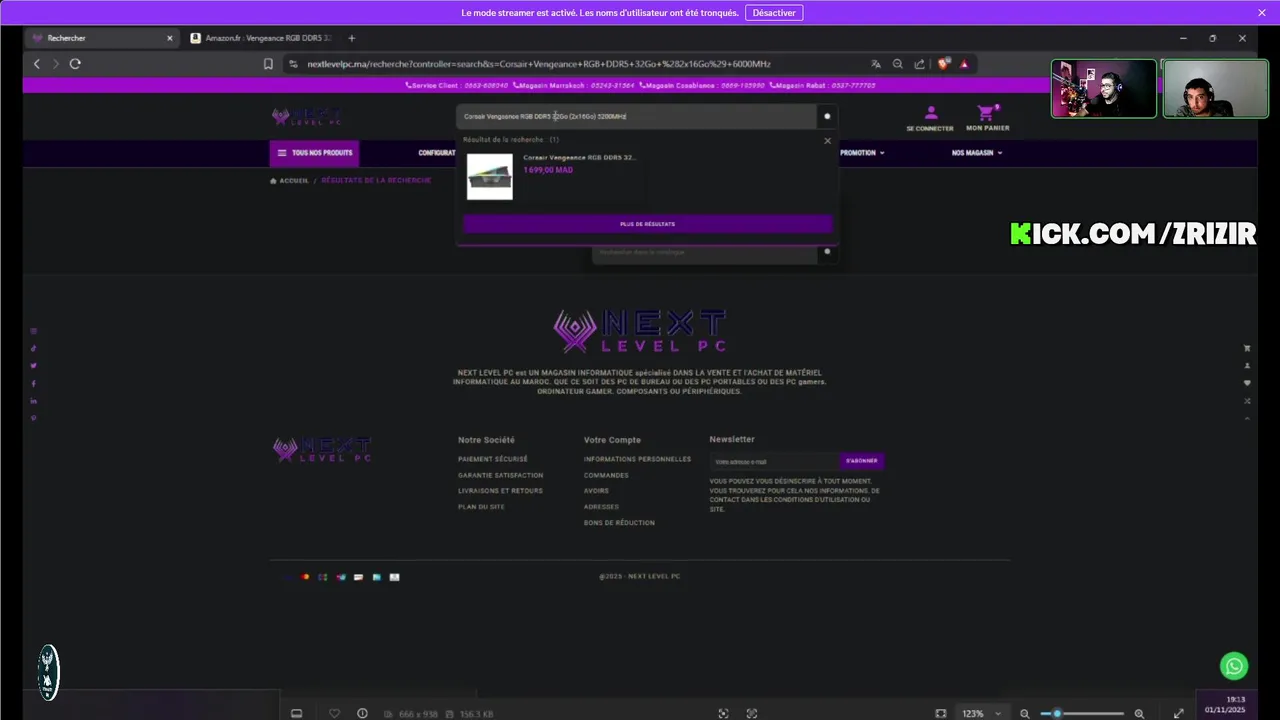Viewport: 1280px width, 720px height.
Task: Open Plan du Site footer link
Action: (481, 507)
